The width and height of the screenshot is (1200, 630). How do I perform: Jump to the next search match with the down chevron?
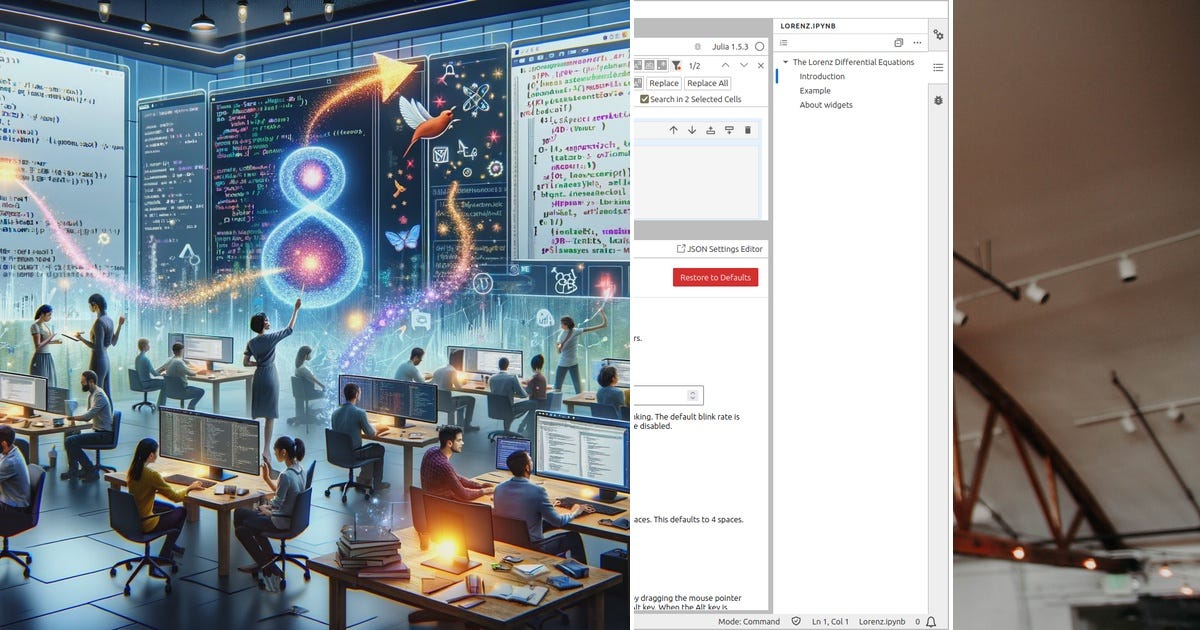coord(742,64)
